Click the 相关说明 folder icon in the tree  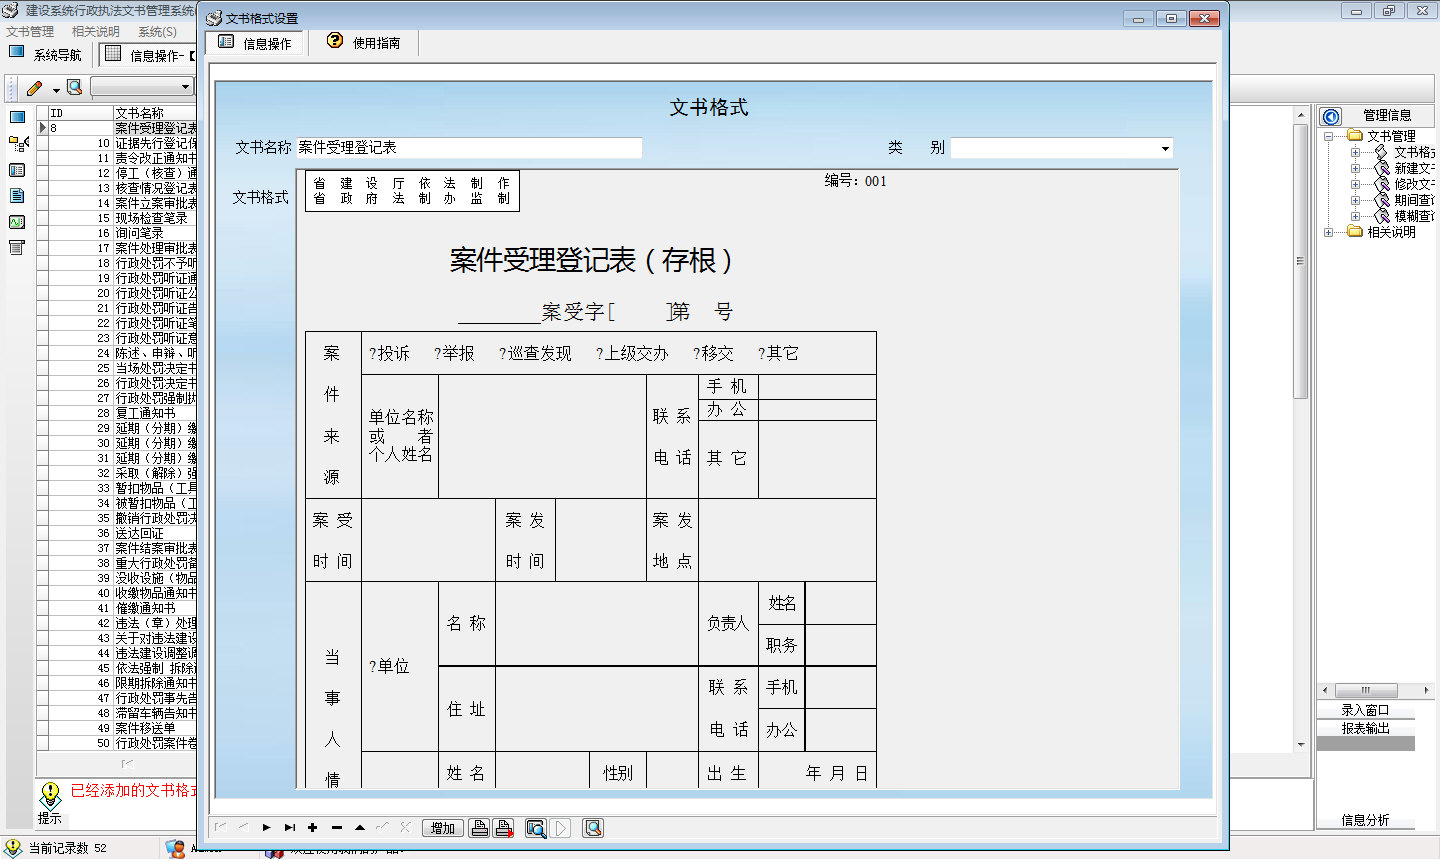[1355, 232]
